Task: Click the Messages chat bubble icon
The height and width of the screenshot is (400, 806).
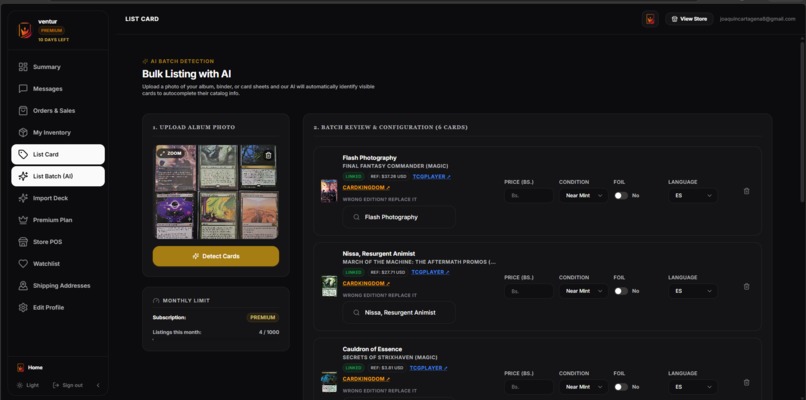Action: (x=23, y=89)
